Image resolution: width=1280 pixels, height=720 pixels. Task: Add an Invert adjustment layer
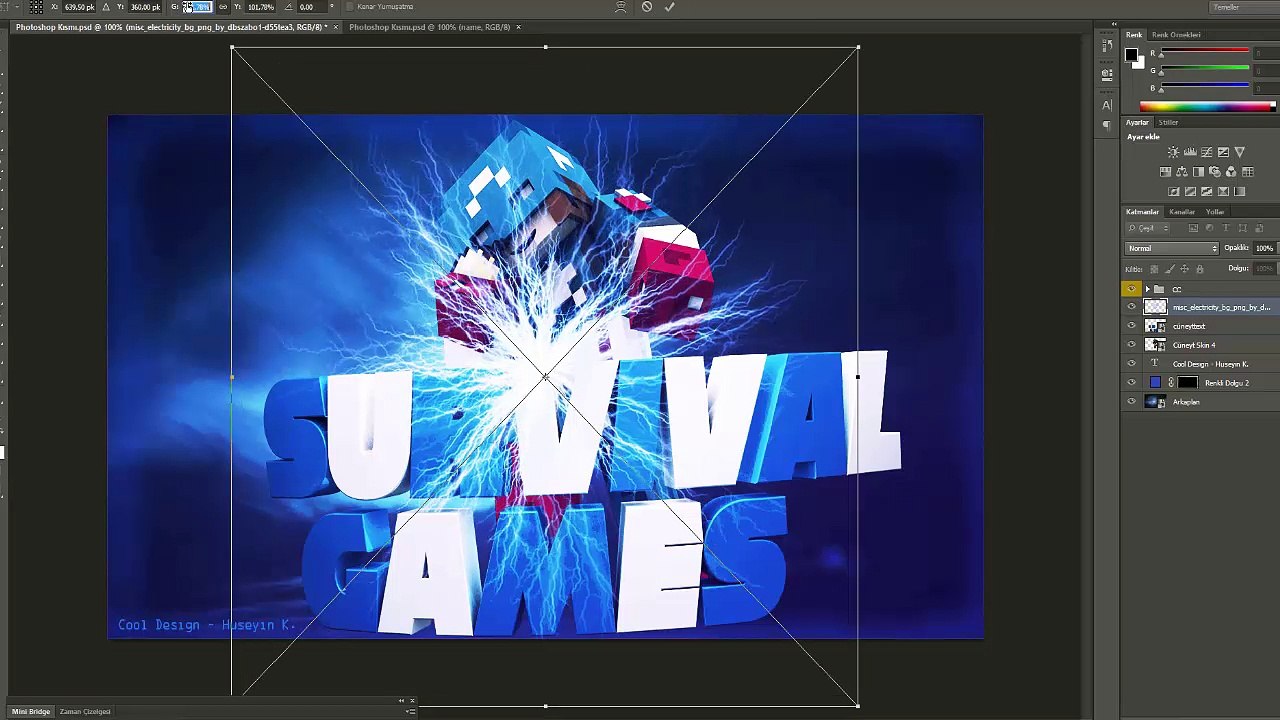1173,191
